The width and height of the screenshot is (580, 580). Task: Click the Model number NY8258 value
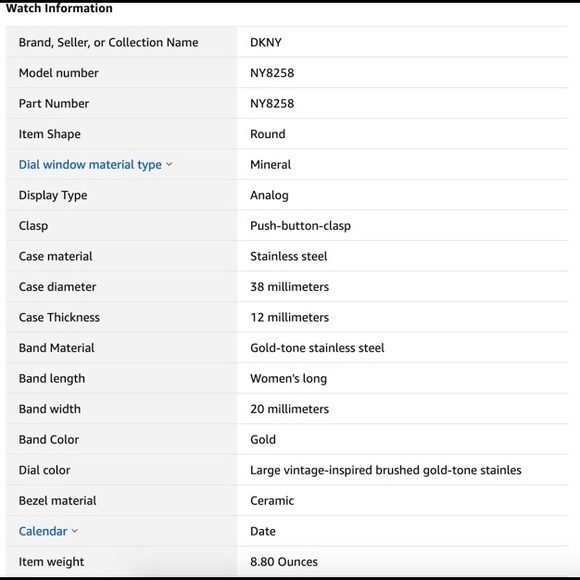pyautogui.click(x=272, y=73)
